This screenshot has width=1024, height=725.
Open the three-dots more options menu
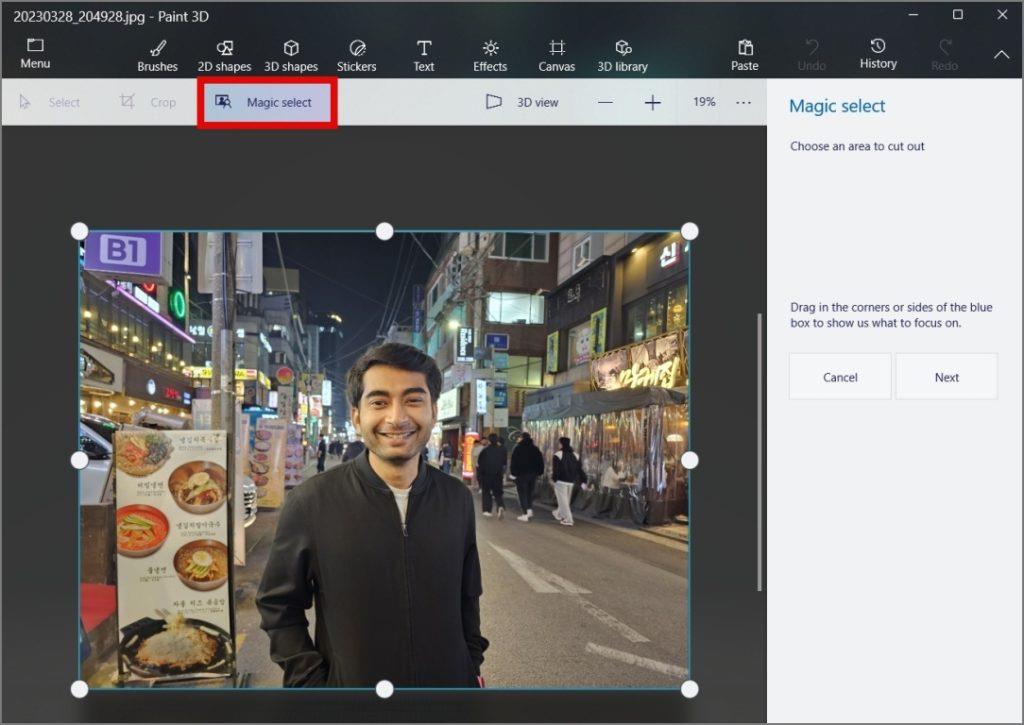pos(743,103)
